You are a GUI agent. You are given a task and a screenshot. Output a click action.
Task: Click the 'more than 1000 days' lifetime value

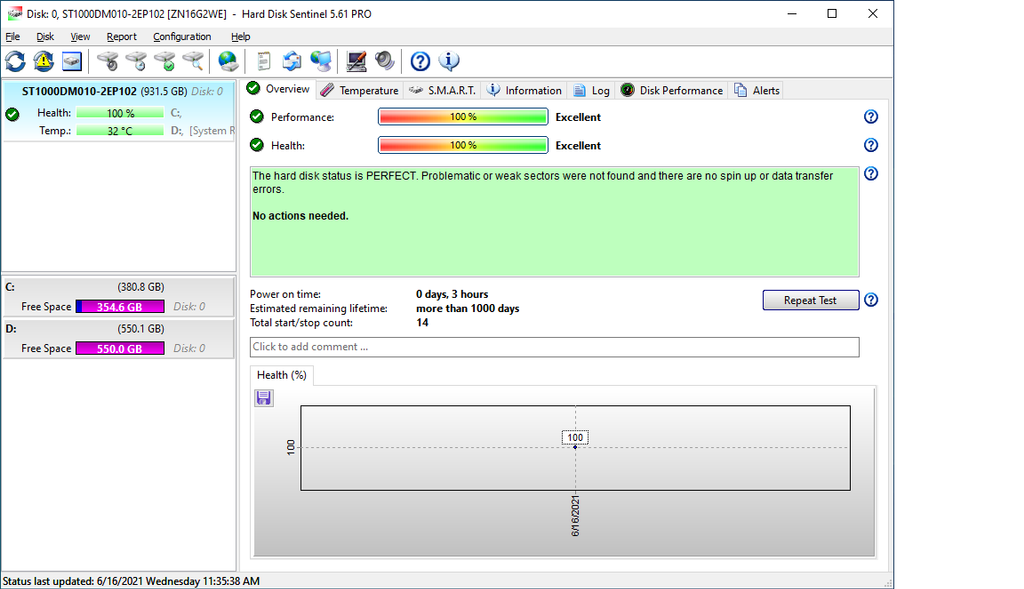tap(468, 309)
